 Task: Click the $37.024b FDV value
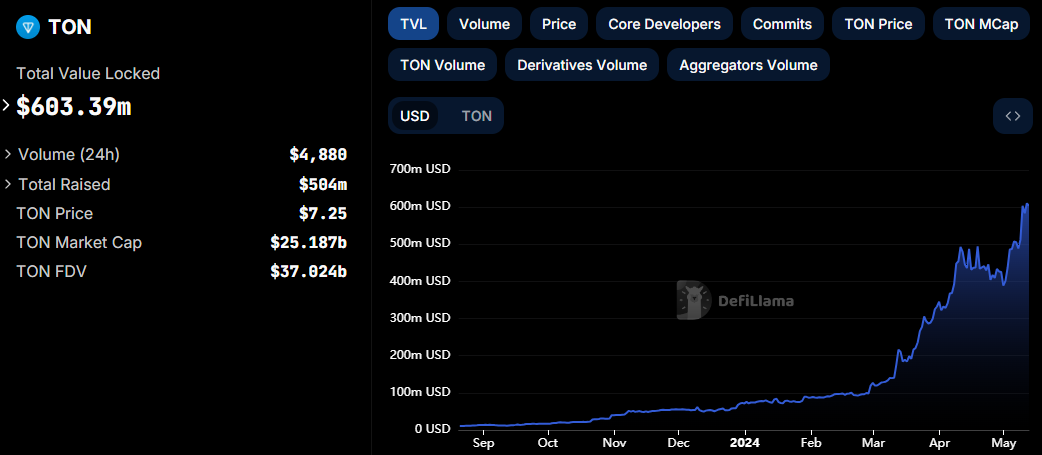pos(308,272)
